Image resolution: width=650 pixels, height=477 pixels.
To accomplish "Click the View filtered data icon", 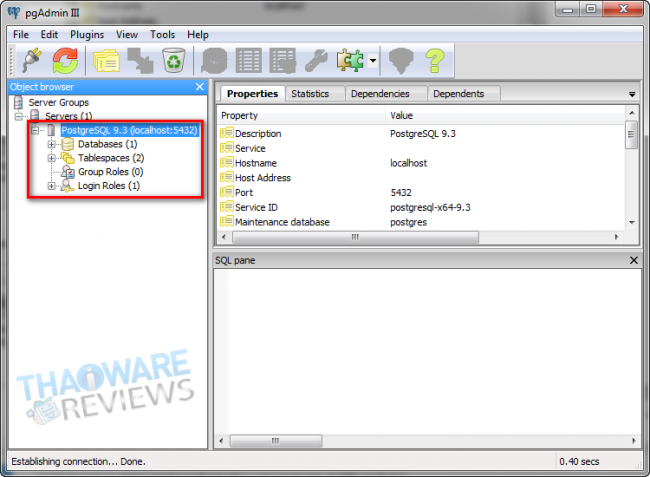I will [x=282, y=61].
